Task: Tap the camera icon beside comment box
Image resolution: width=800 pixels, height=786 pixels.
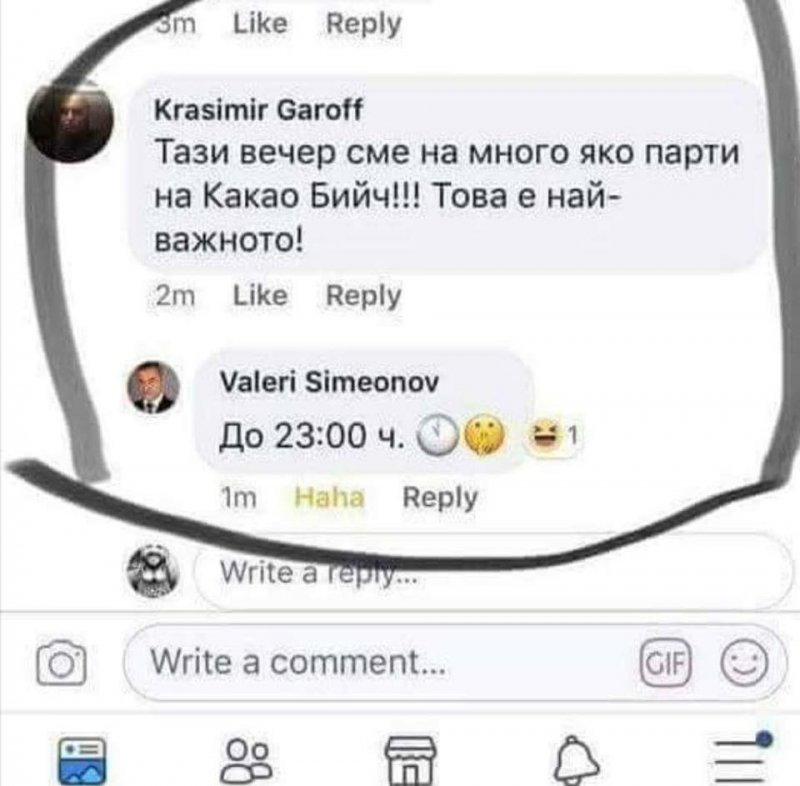Action: (61, 663)
